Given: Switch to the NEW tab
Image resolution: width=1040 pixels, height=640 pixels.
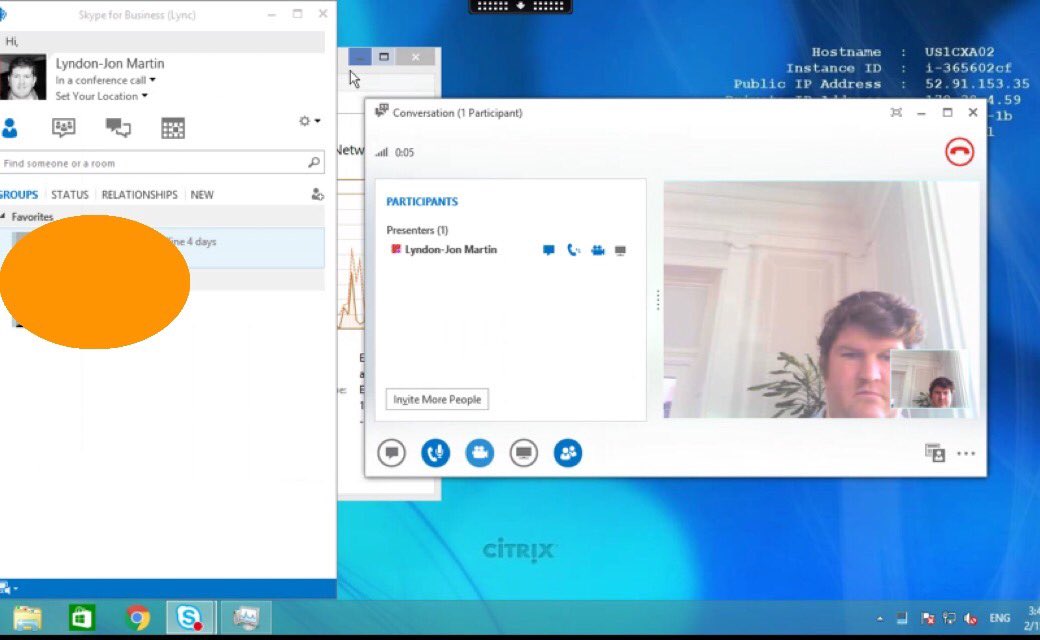Looking at the screenshot, I should [202, 194].
